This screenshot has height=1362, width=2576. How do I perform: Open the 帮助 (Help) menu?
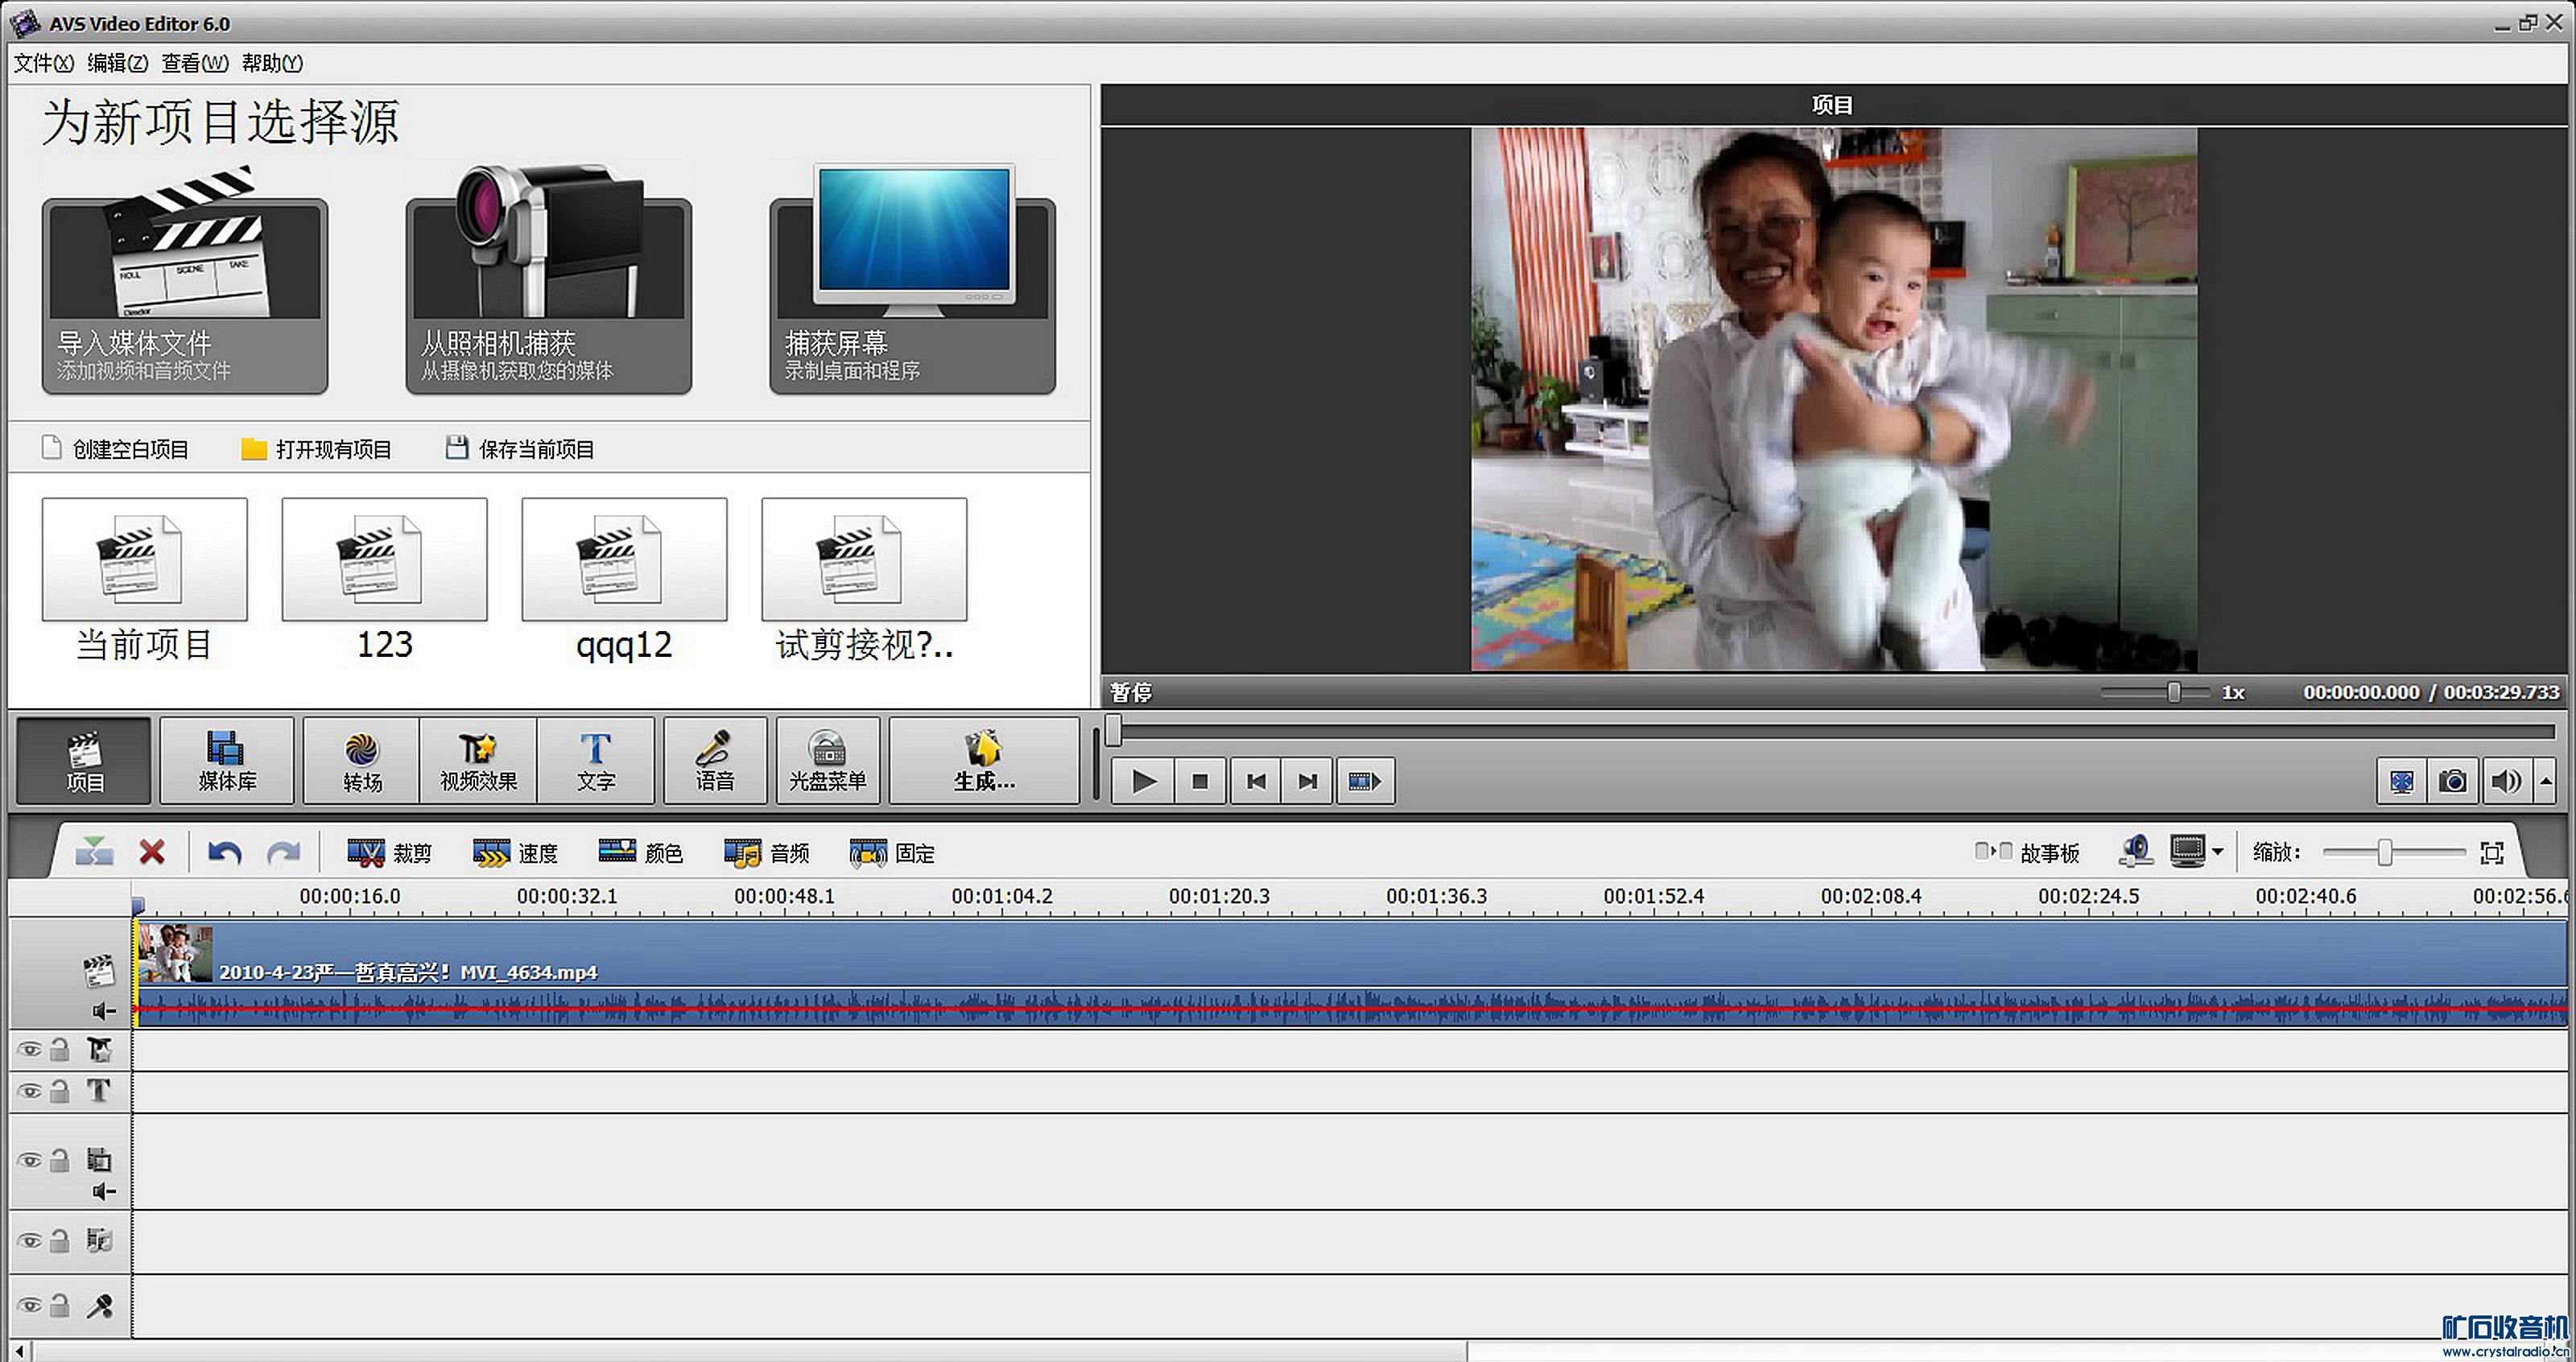tap(271, 63)
